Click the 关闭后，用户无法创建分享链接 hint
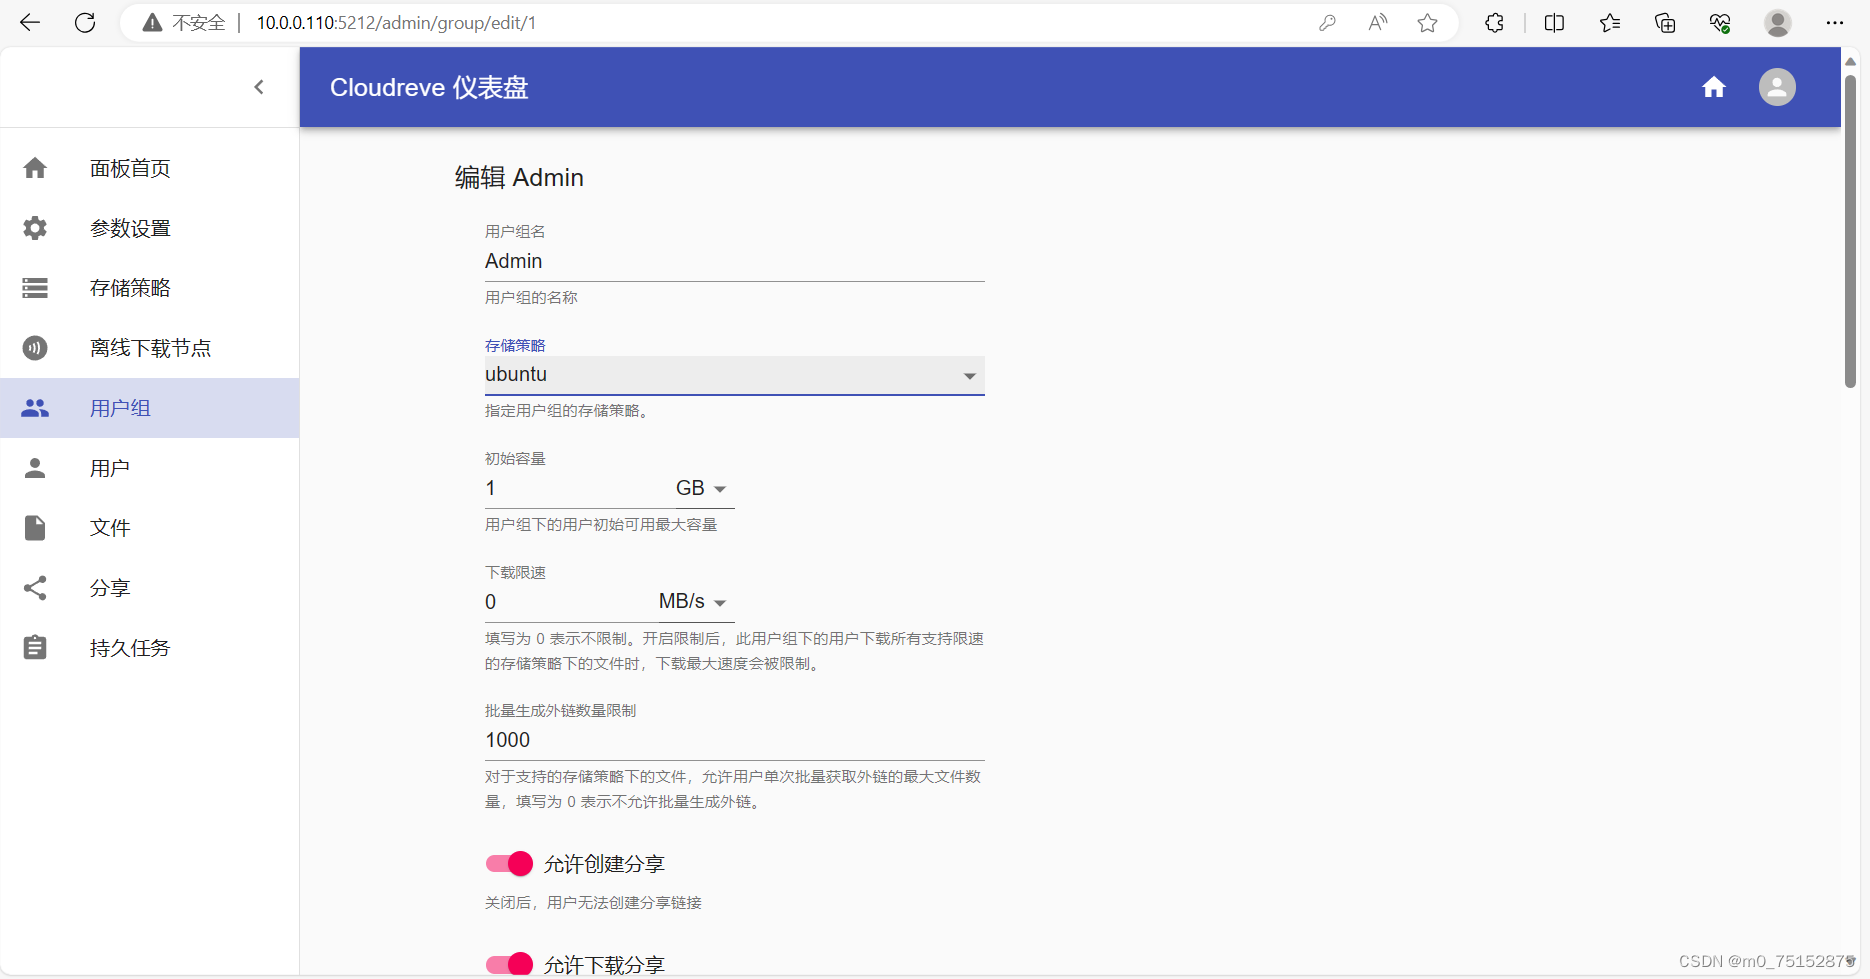The width and height of the screenshot is (1870, 979). point(593,902)
